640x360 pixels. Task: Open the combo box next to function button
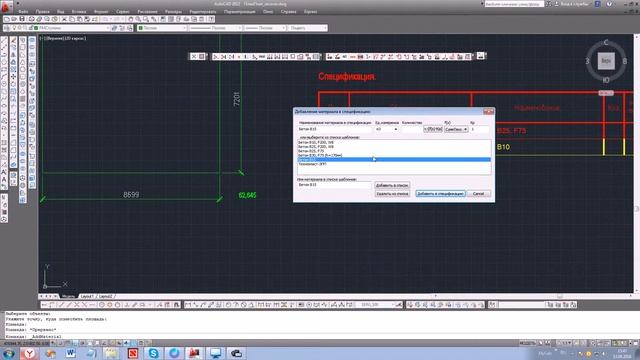coord(456,129)
